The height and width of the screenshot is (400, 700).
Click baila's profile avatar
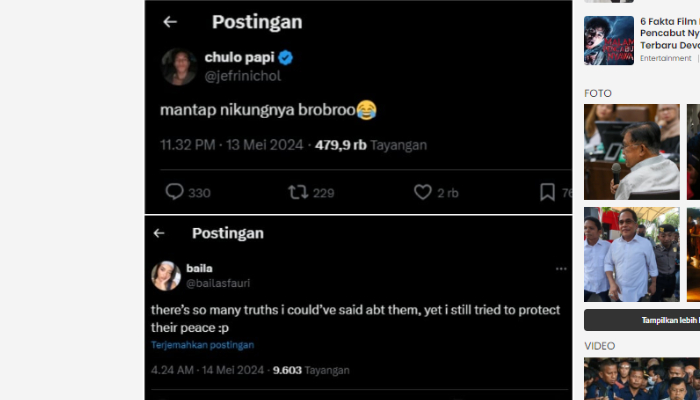pyautogui.click(x=166, y=276)
